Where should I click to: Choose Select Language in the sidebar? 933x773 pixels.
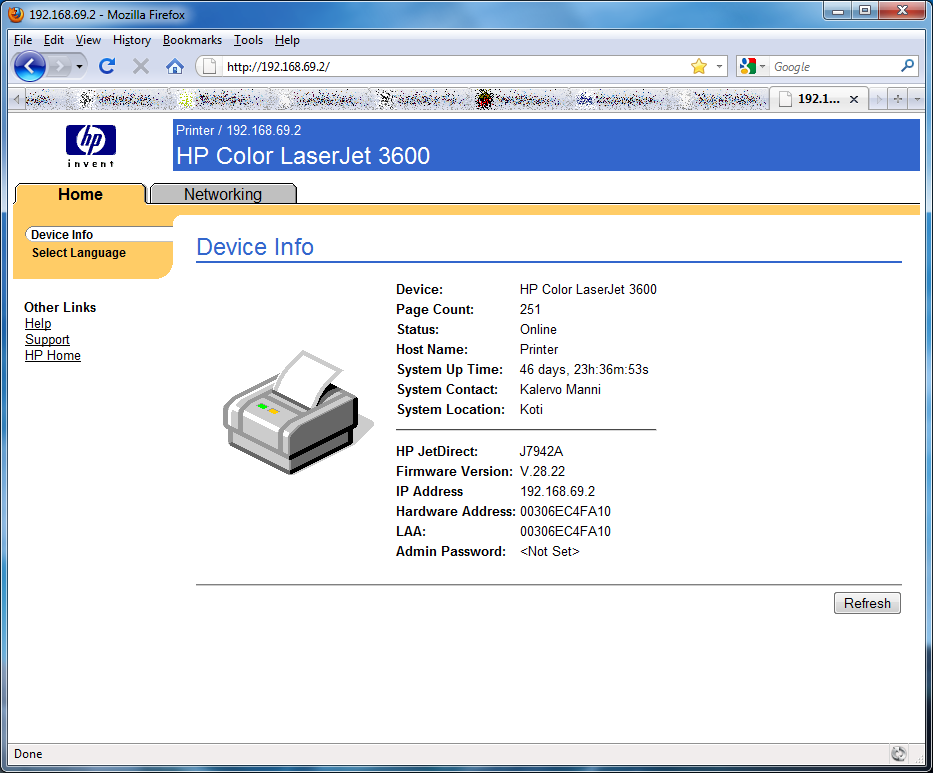(79, 253)
